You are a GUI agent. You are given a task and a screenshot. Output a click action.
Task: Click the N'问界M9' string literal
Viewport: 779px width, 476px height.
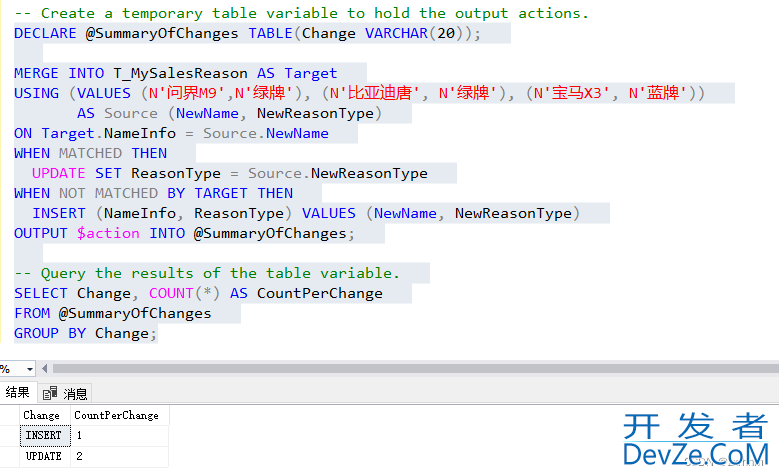(187, 93)
